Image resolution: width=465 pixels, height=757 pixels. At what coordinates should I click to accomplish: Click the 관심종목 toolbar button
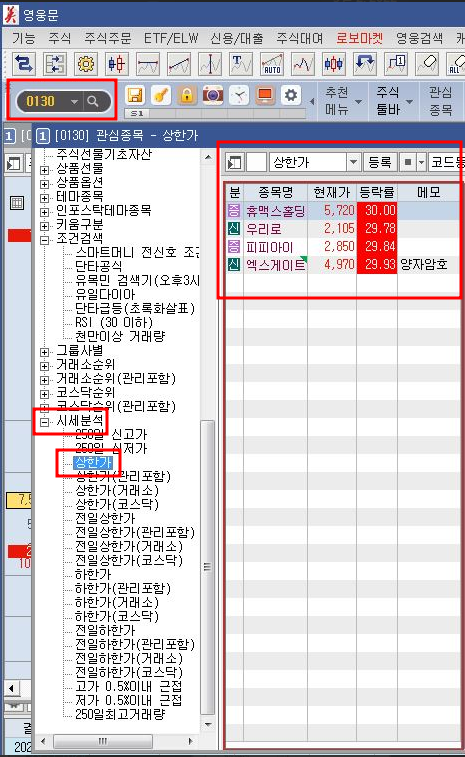440,101
